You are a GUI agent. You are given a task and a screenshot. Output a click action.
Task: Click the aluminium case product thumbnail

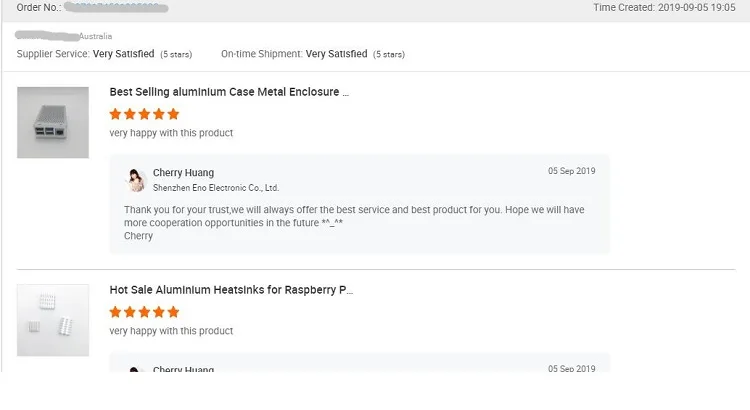(53, 122)
